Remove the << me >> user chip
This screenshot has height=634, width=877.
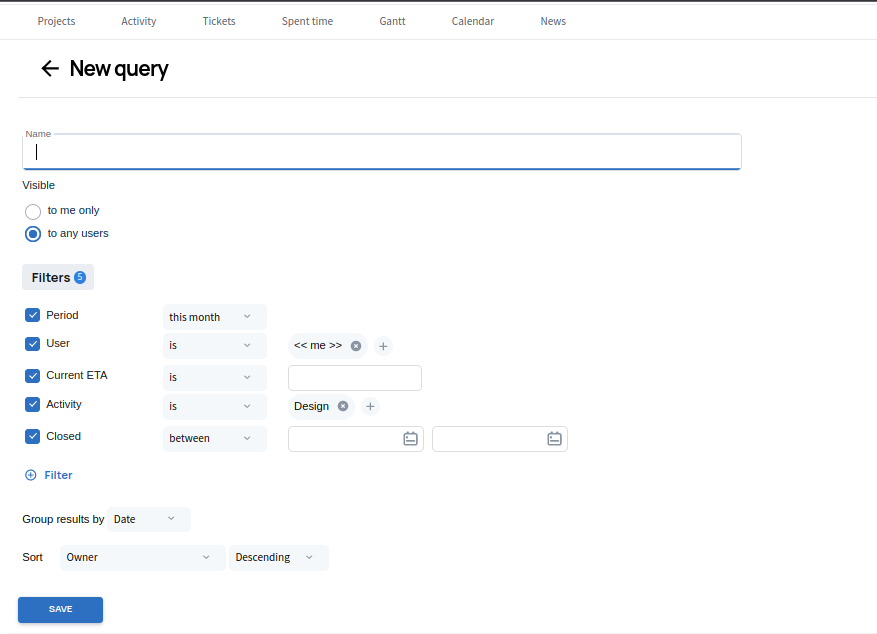pos(356,346)
